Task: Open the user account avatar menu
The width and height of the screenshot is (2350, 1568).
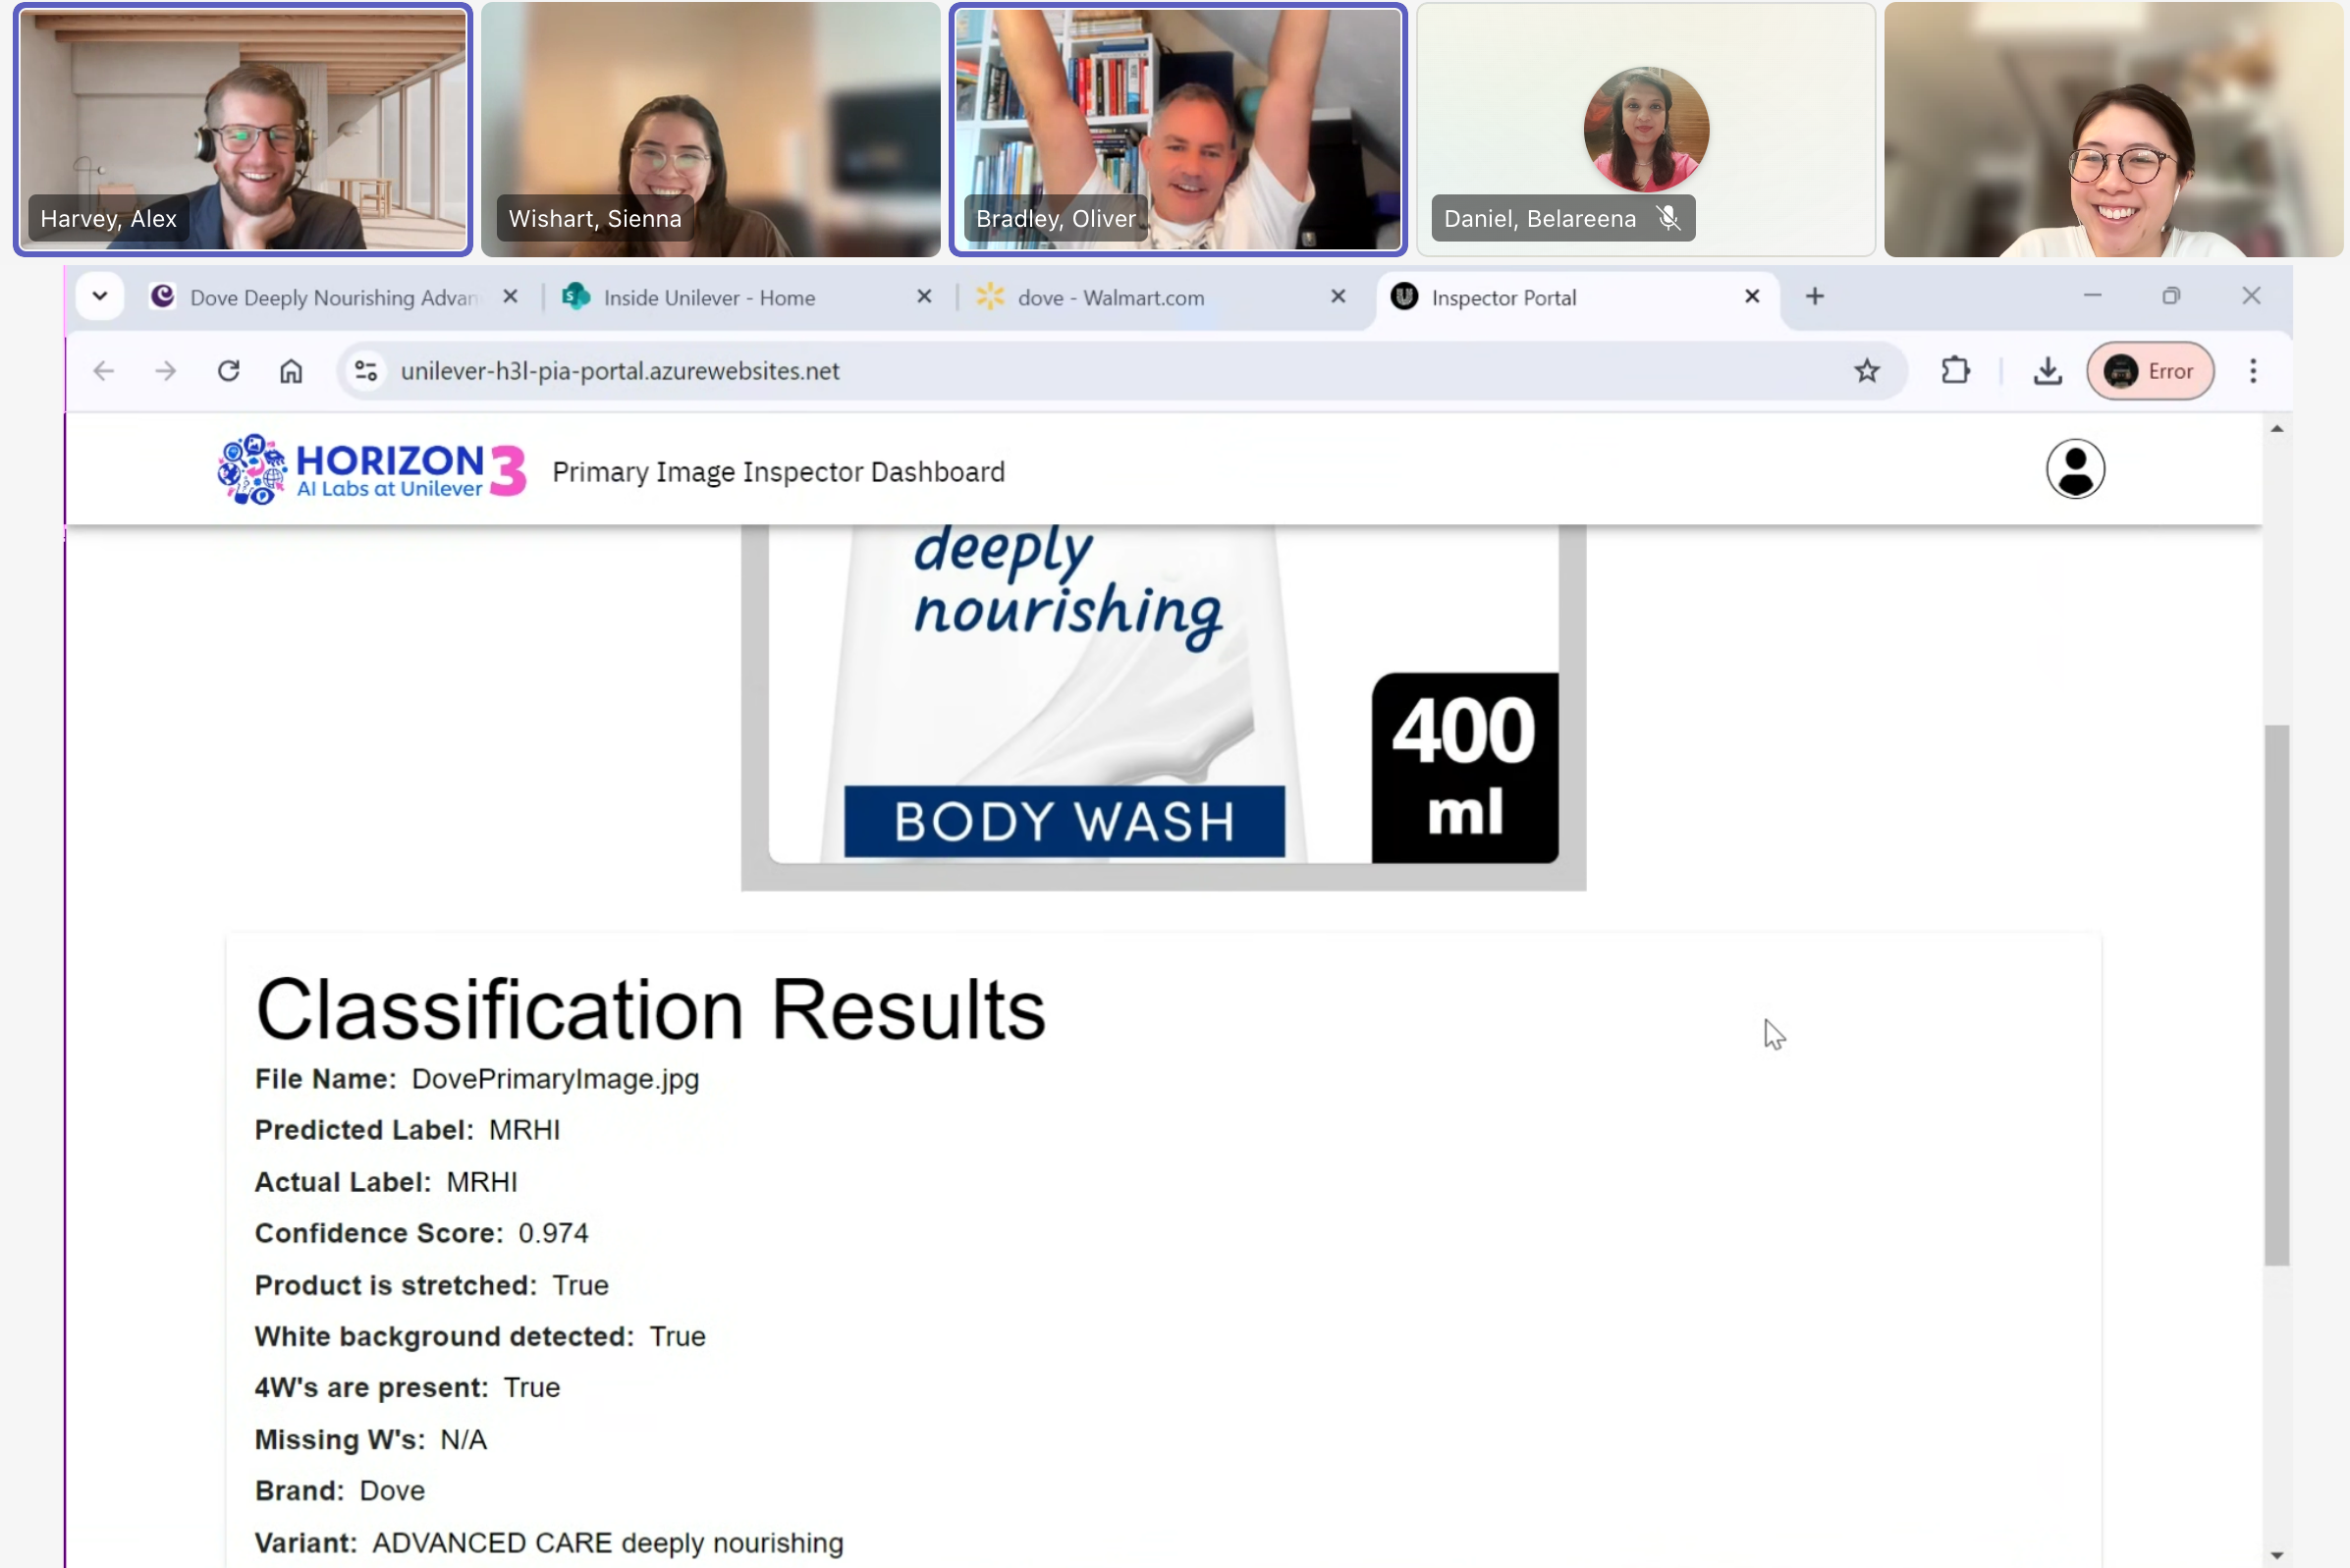Action: click(2075, 469)
